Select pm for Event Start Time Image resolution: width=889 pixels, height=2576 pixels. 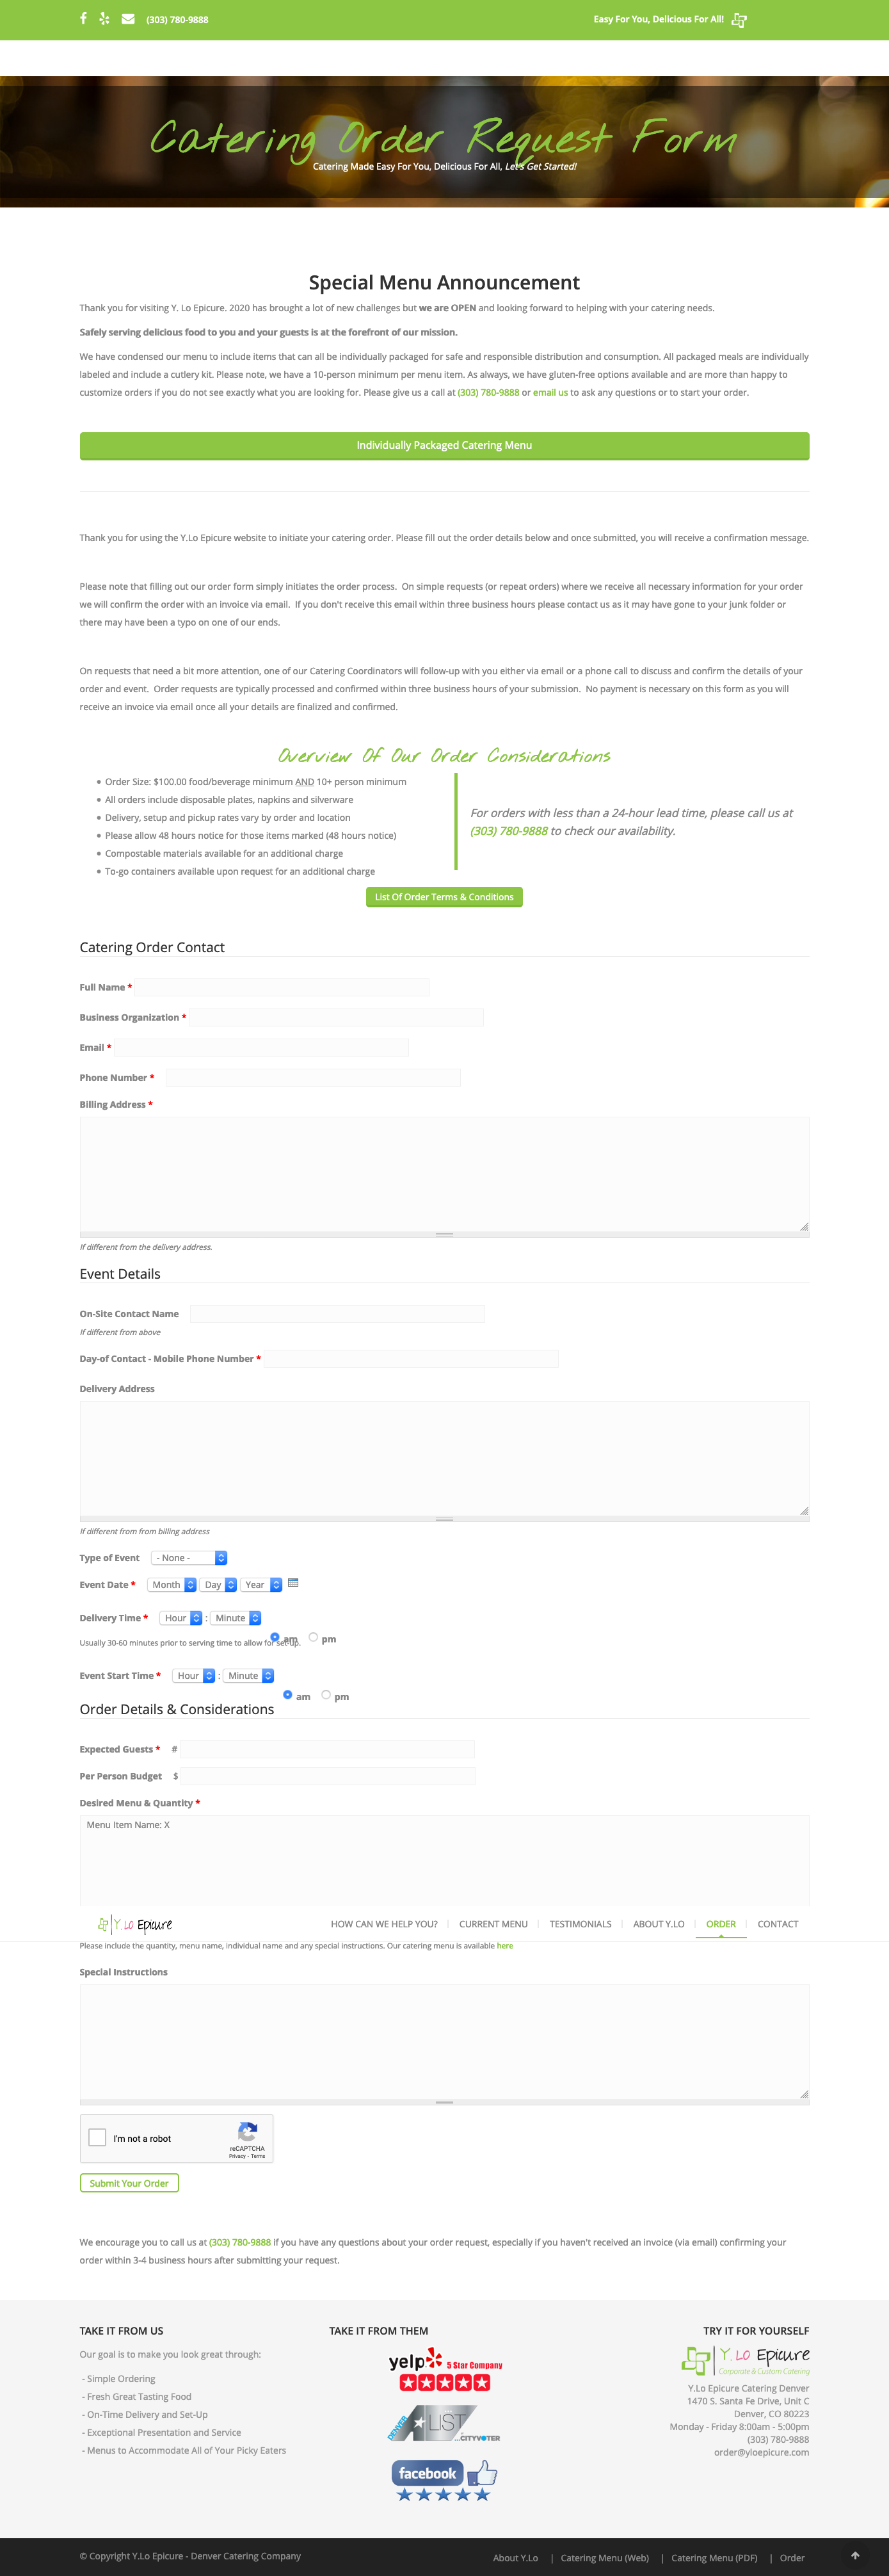(x=326, y=1695)
